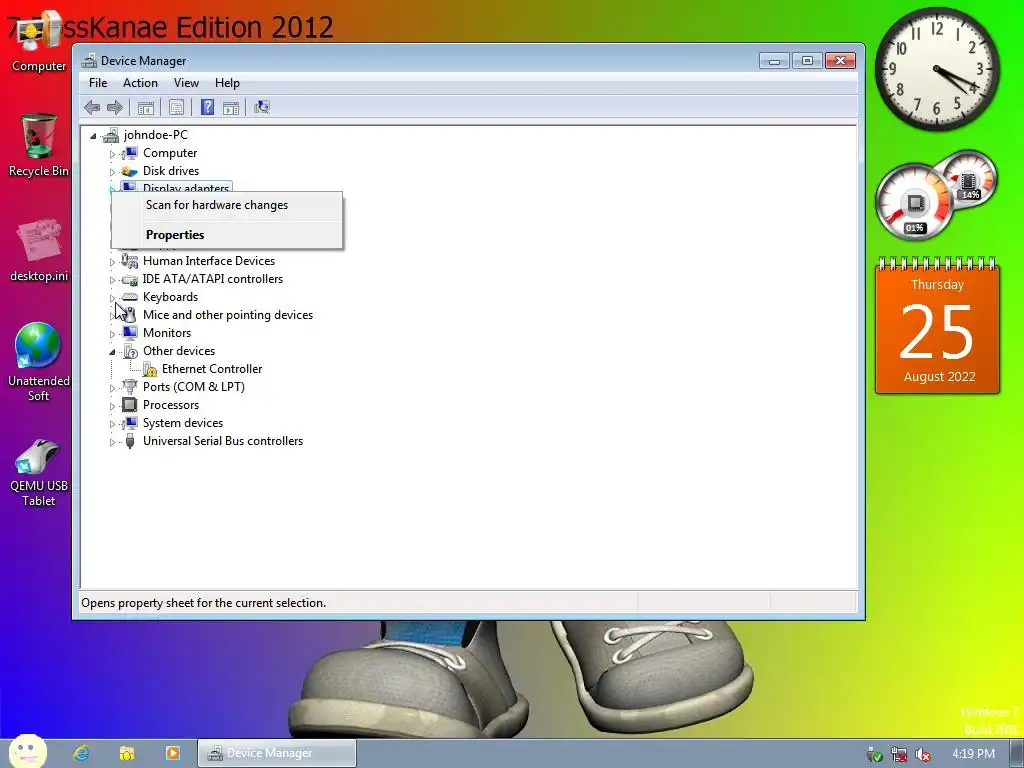Screen dimensions: 1024x768
Task: Select Mice and other pointing devices
Action: pyautogui.click(x=228, y=315)
